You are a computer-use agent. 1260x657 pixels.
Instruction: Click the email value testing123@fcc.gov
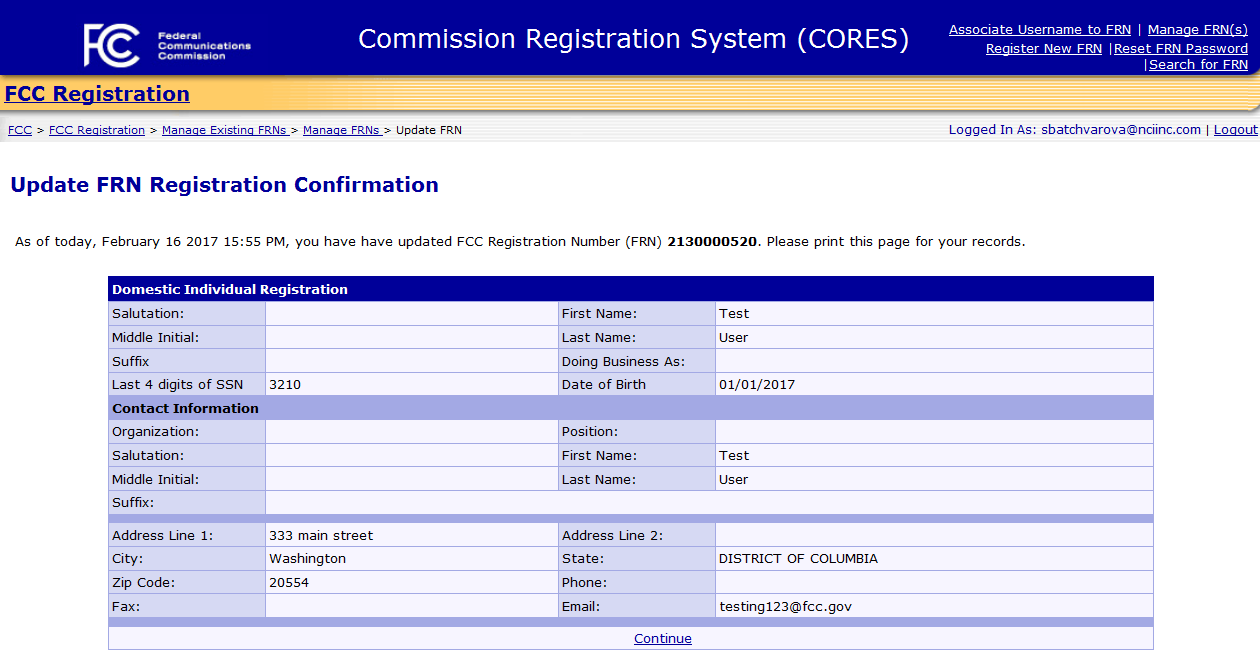pyautogui.click(x=785, y=606)
